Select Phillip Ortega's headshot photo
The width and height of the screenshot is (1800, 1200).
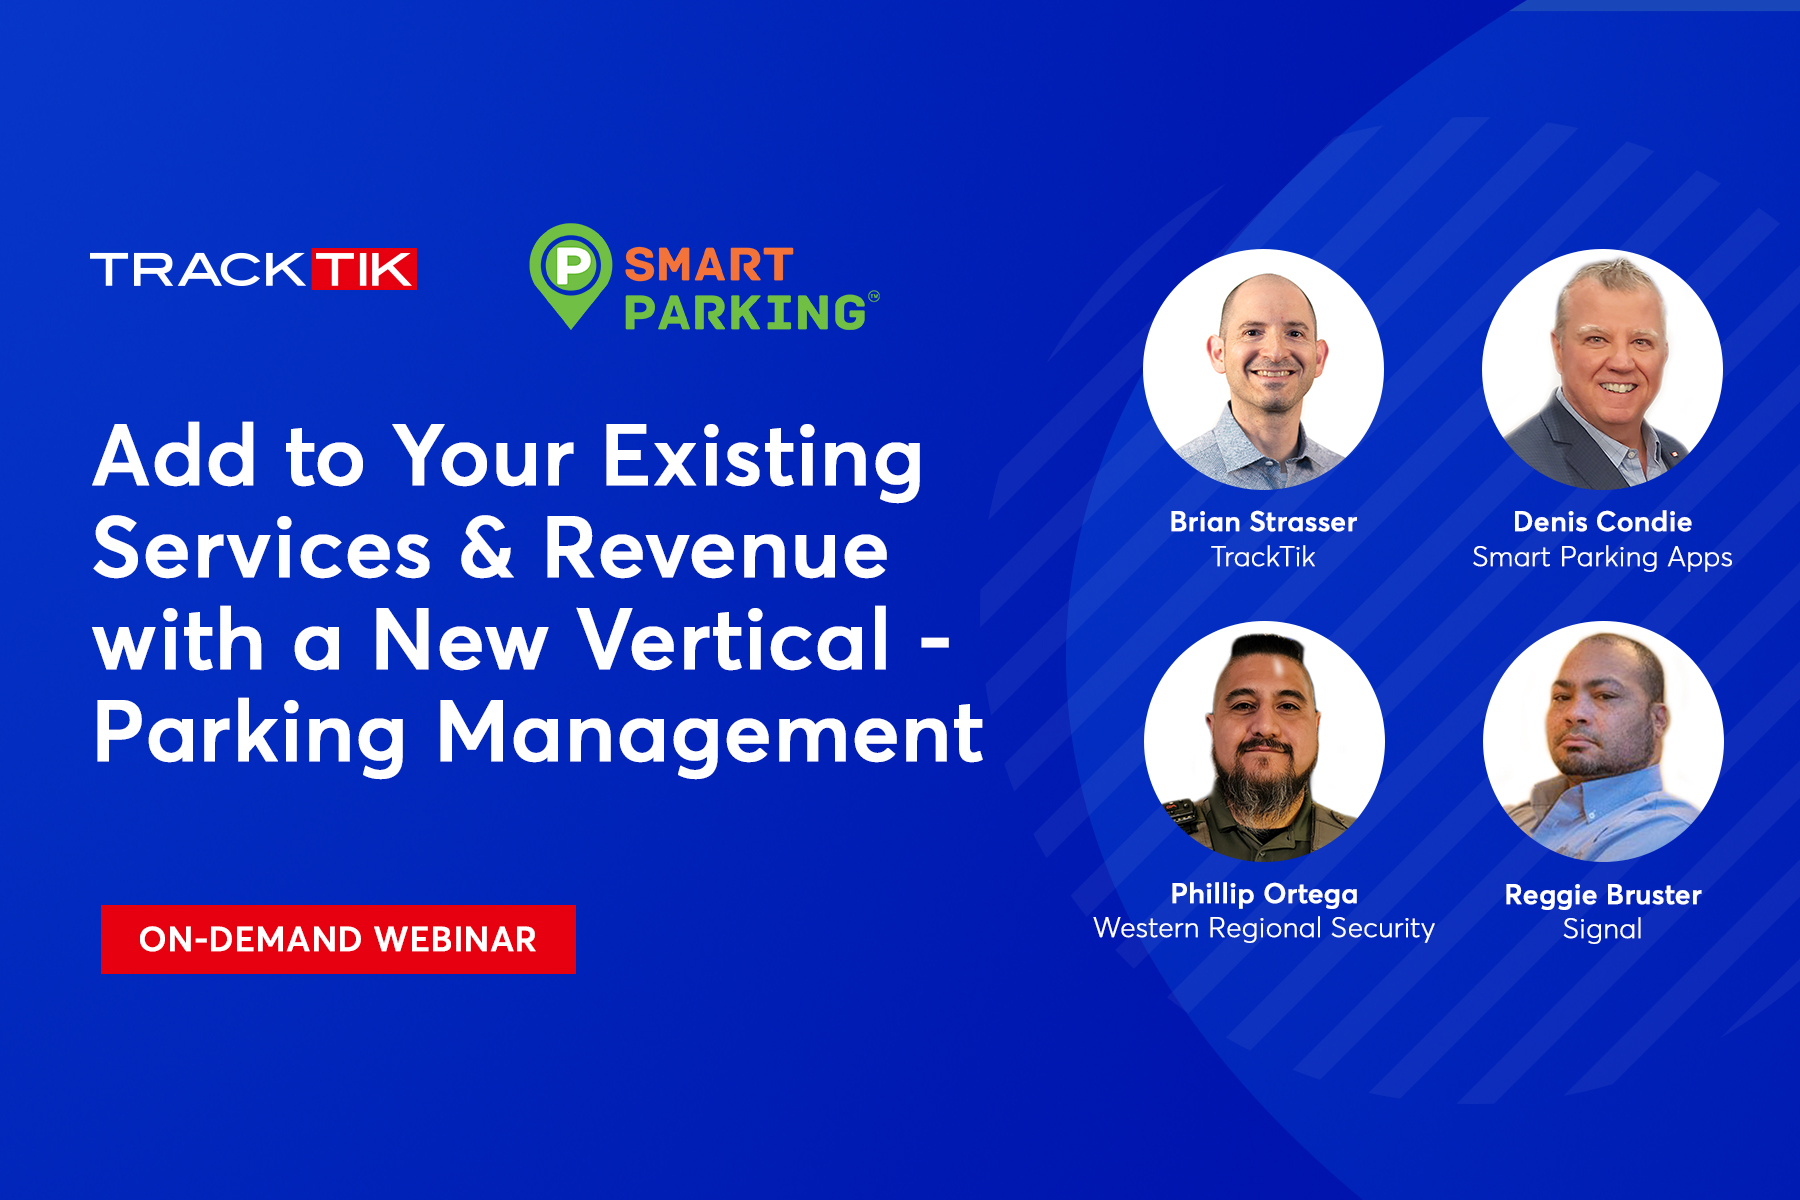coord(1264,741)
